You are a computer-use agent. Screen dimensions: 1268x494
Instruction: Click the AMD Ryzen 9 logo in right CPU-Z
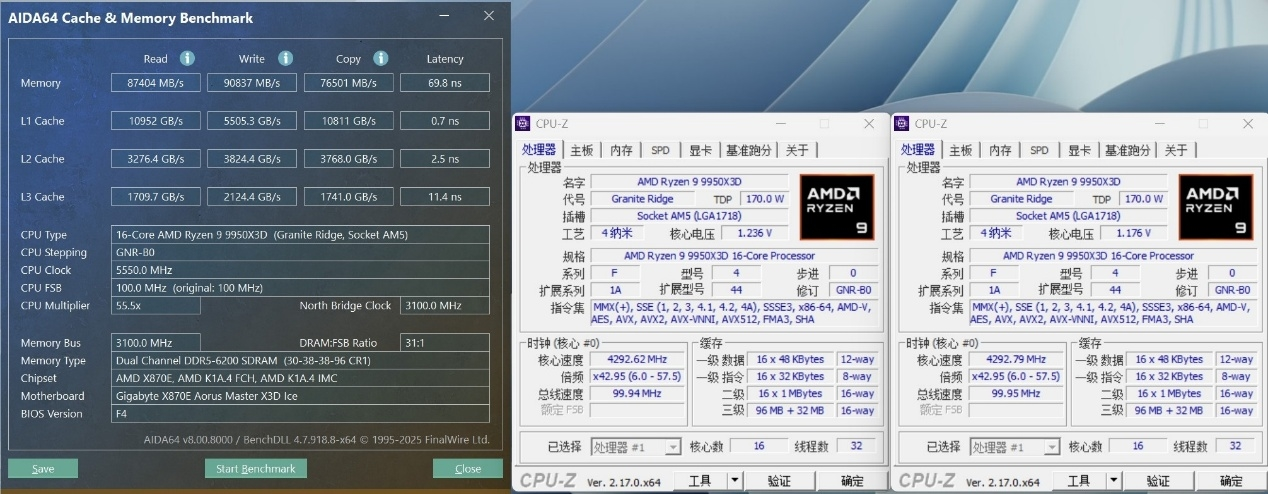[x=1216, y=208]
